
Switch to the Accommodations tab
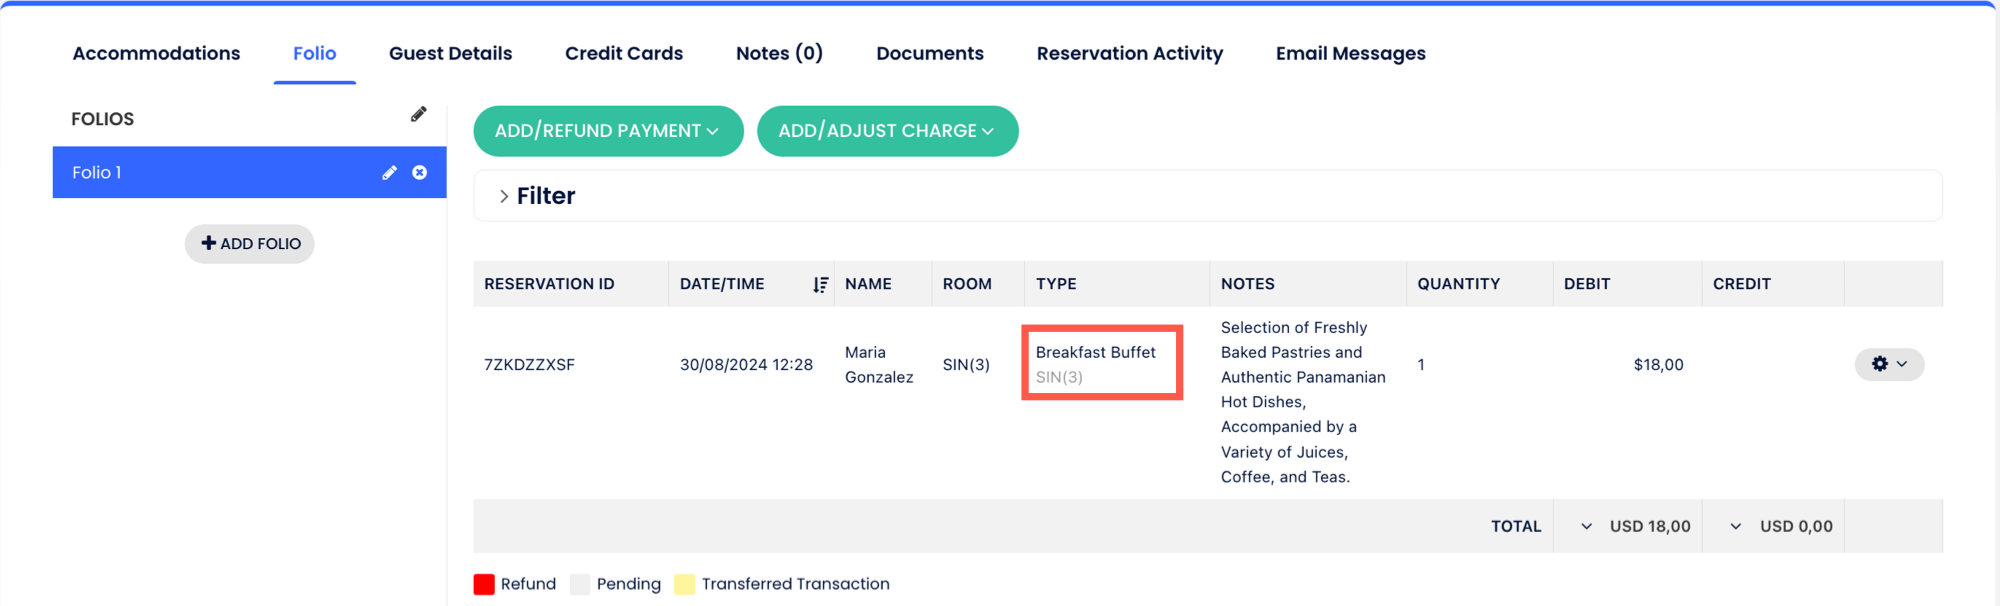tap(156, 53)
